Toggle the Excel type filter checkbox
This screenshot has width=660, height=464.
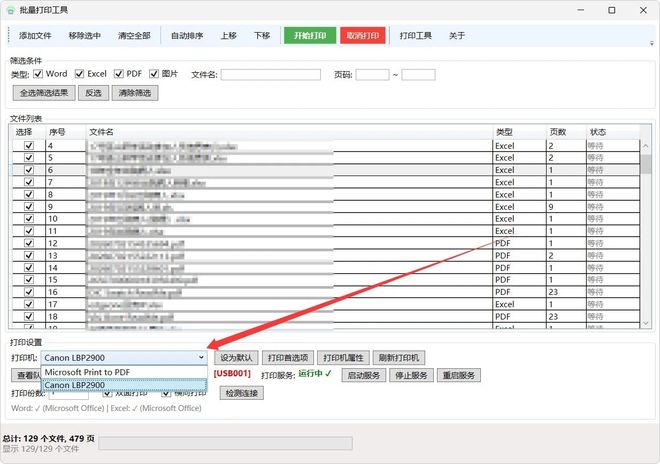(79, 74)
